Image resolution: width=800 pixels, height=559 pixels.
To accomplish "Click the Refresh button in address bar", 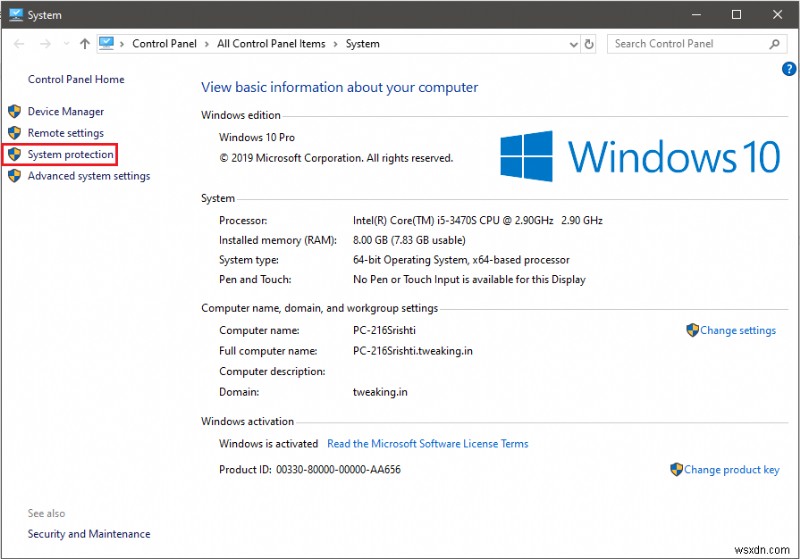I will coord(589,44).
